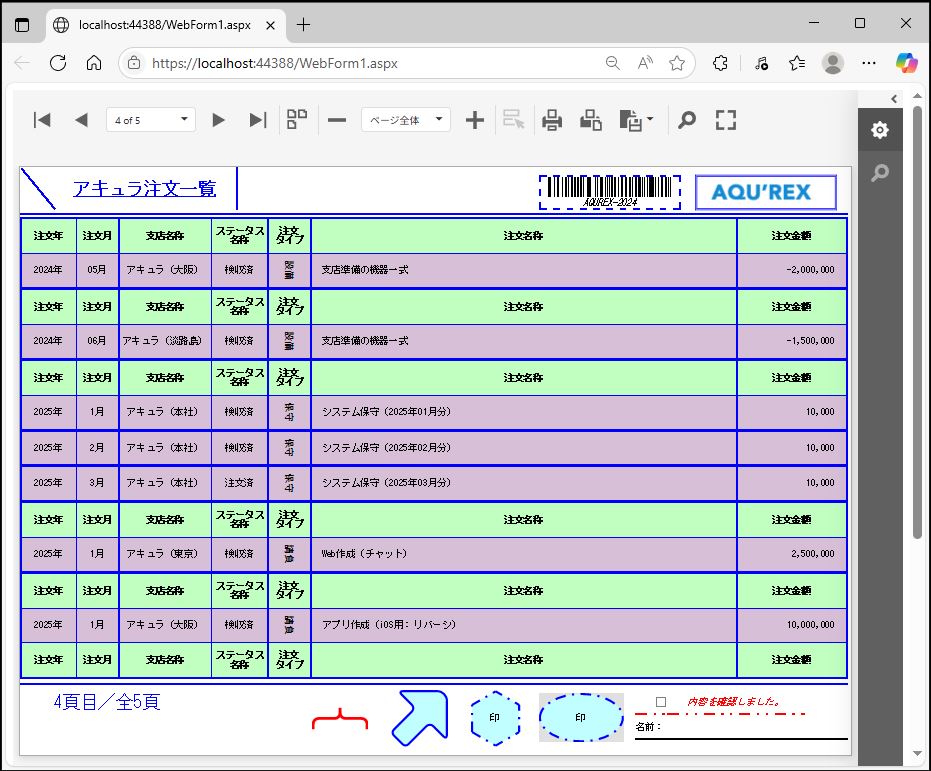The image size is (931, 771).
Task: Open a new browser tab
Action: (304, 24)
